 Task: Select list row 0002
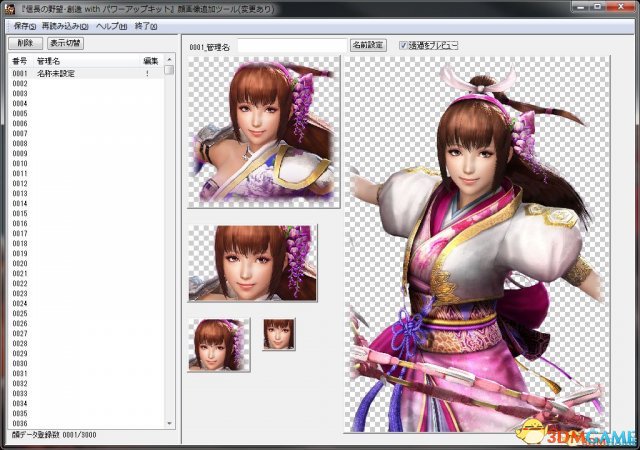tap(87, 83)
